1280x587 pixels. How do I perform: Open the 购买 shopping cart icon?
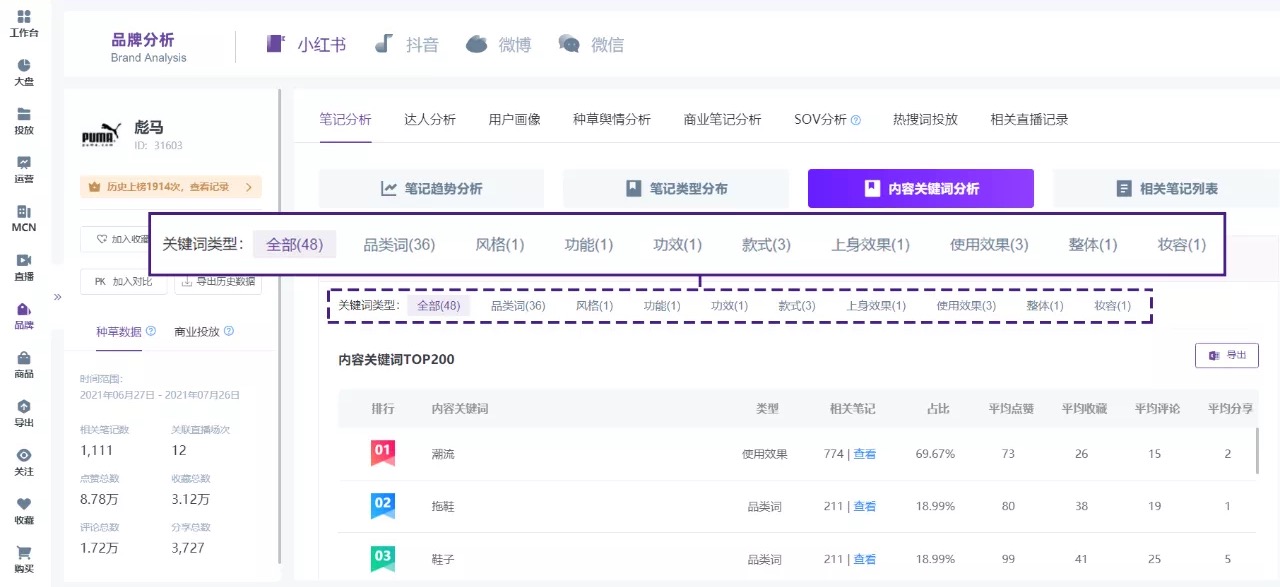click(24, 552)
